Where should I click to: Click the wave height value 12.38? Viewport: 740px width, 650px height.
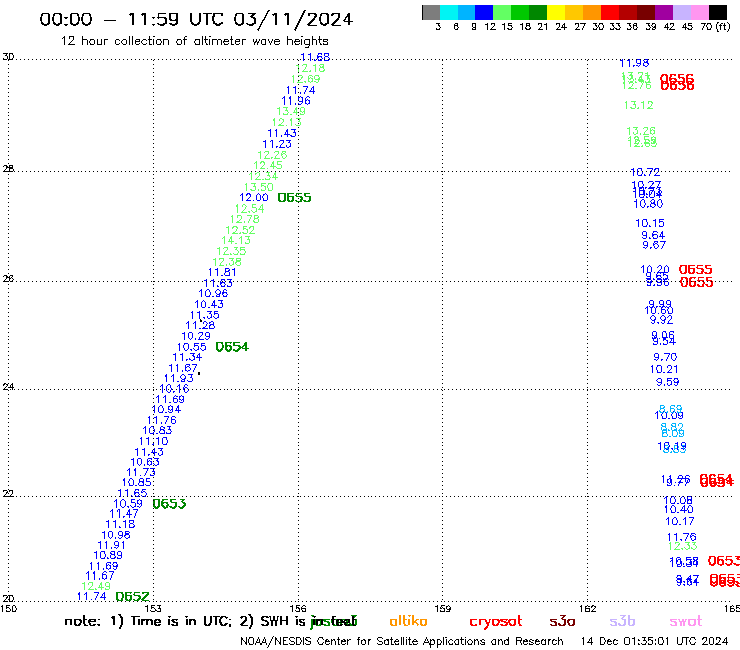click(x=227, y=262)
